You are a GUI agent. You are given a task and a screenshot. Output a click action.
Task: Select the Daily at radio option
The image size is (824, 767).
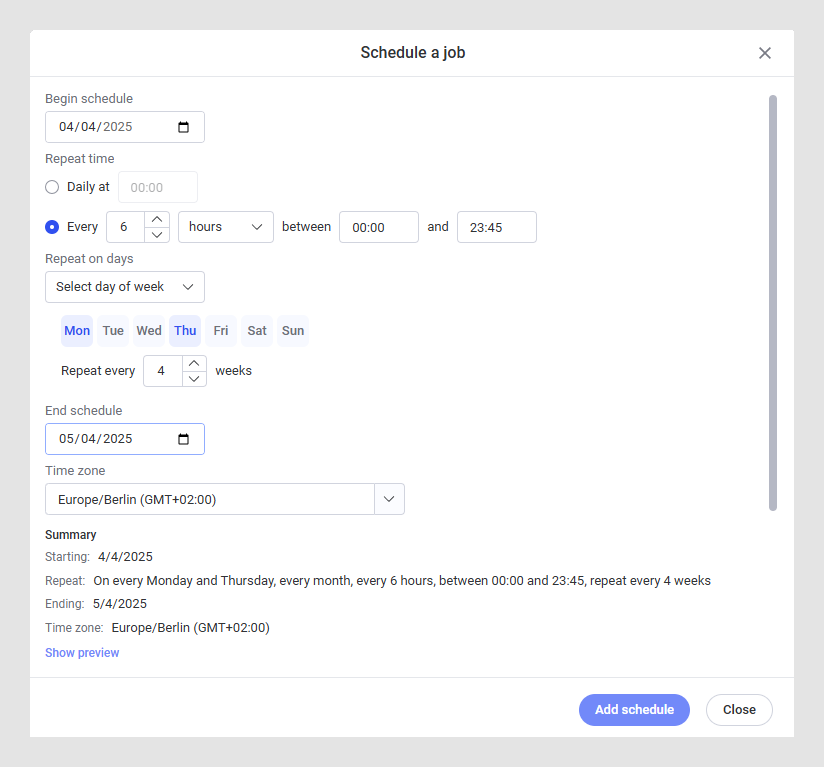[53, 187]
